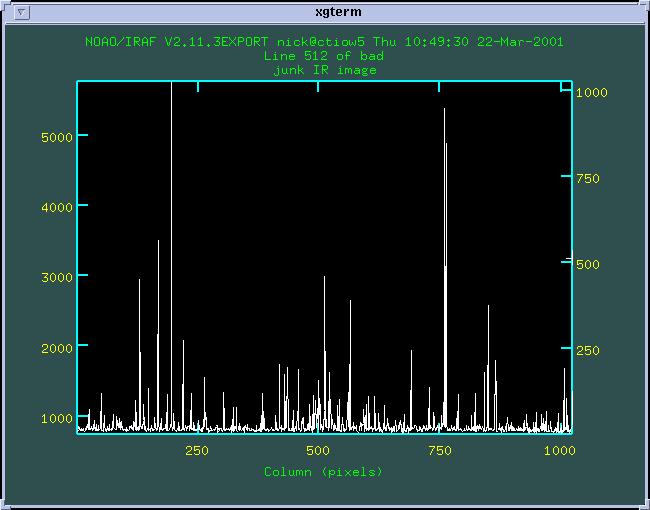Click the NOAO/IRAF V2.11.3EXPORT header line
This screenshot has width=650, height=510.
click(324, 42)
